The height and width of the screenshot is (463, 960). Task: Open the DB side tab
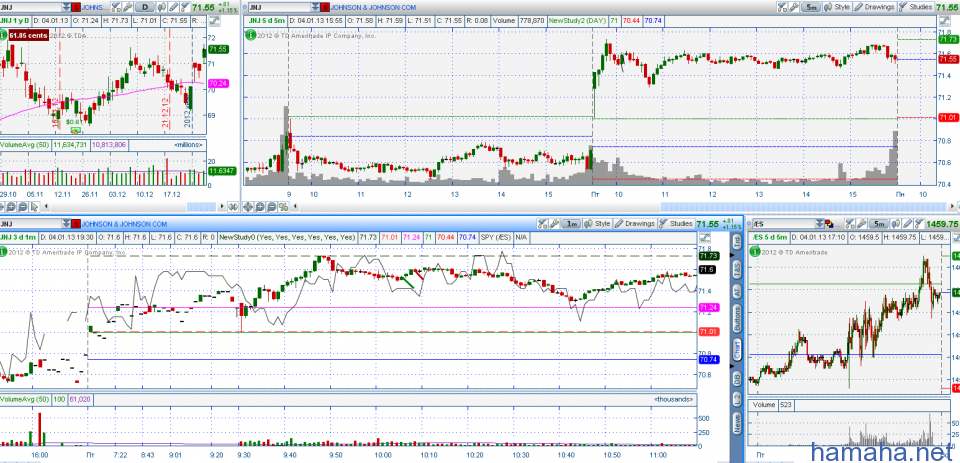pos(737,380)
